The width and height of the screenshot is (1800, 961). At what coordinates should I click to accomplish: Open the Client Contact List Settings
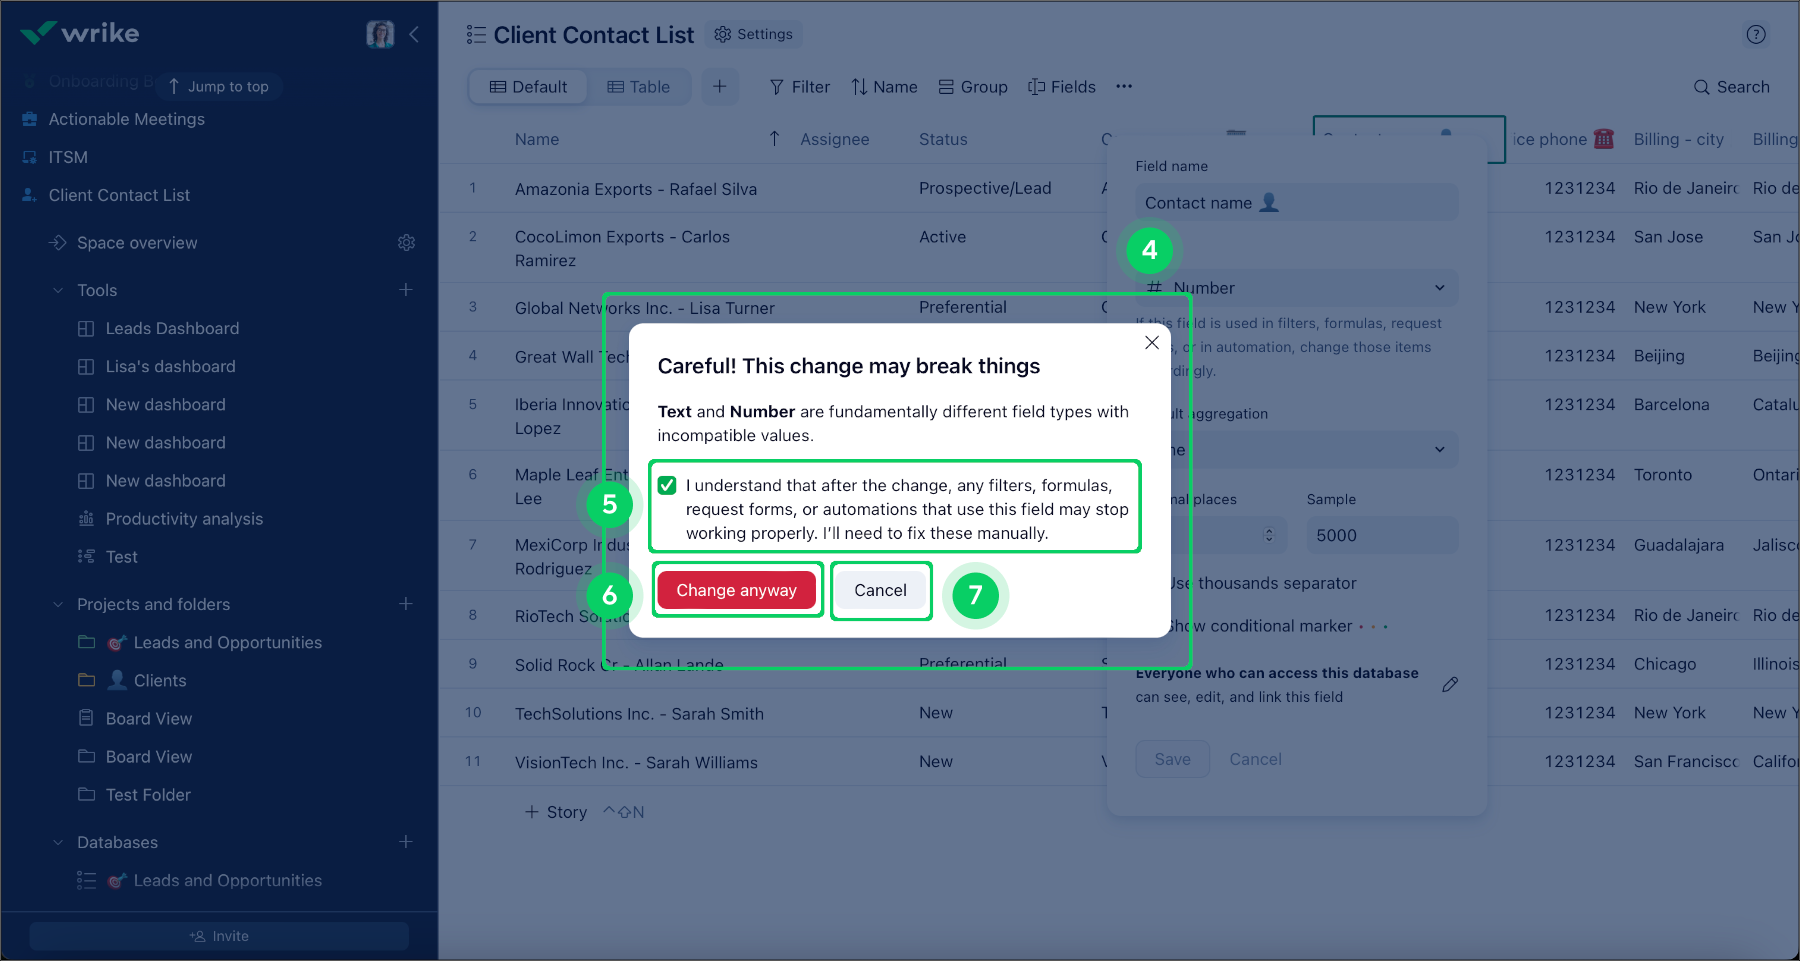(754, 34)
